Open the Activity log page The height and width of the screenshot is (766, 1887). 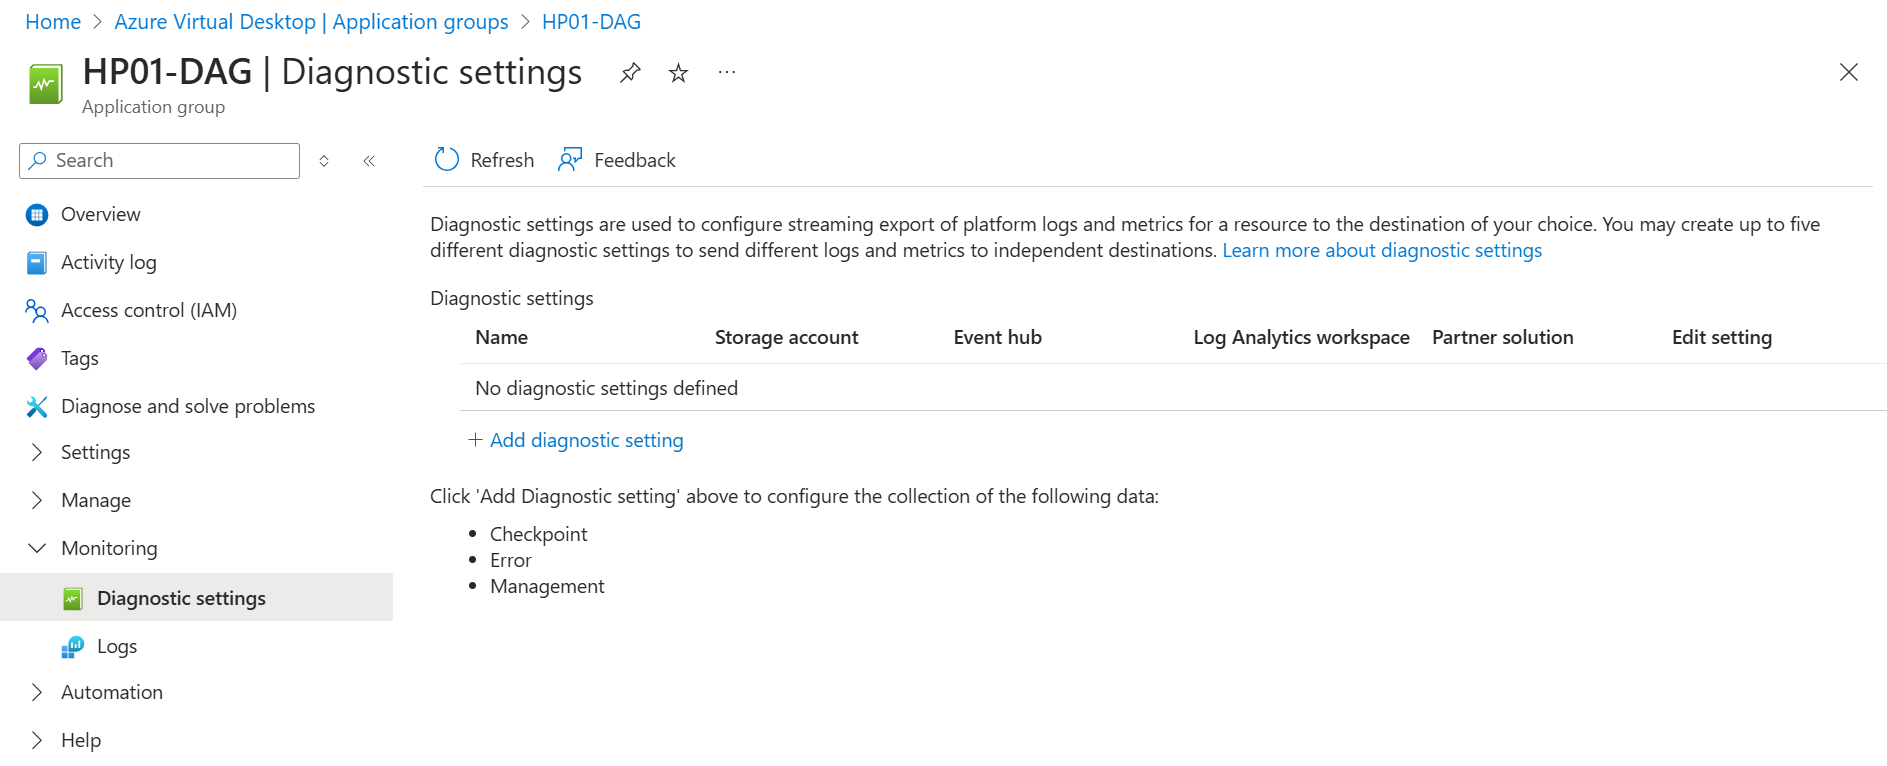[x=109, y=263]
